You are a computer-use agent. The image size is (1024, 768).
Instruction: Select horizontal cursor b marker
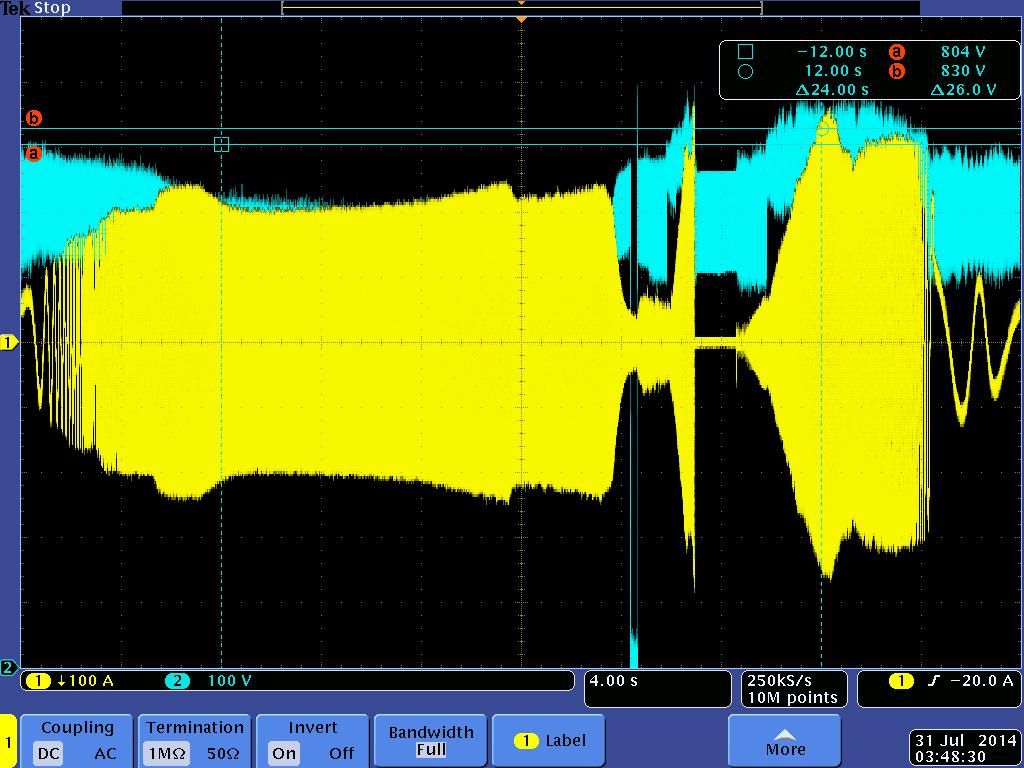tap(33, 118)
